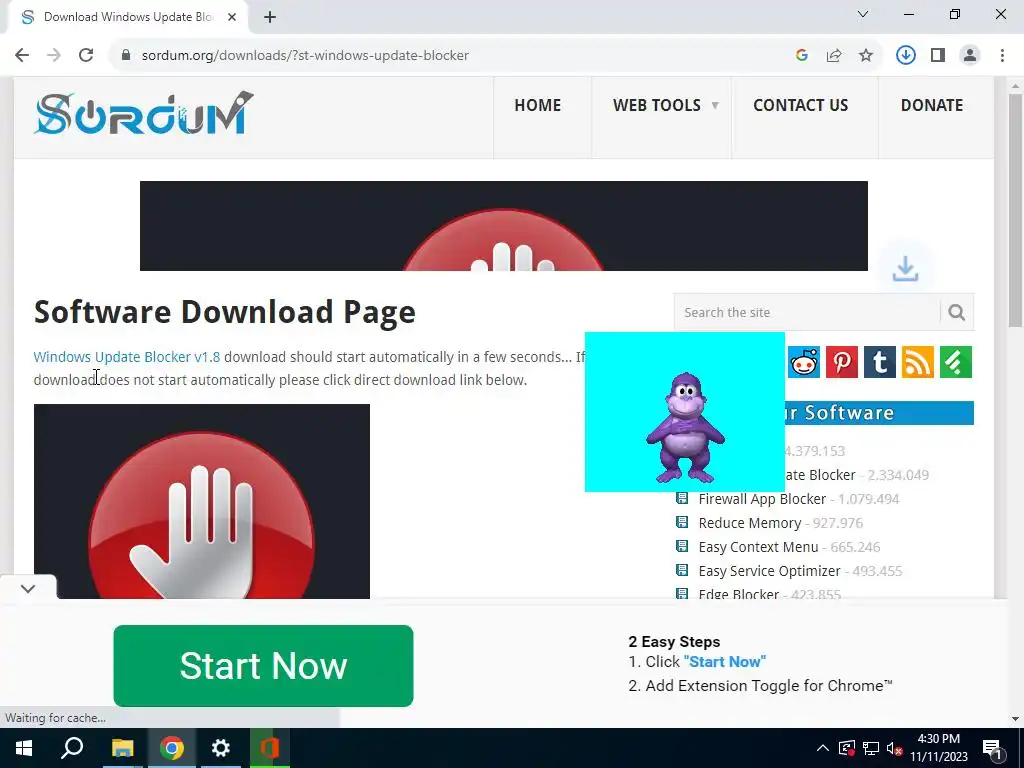Viewport: 1024px width, 768px height.
Task: Click the page vertical scrollbar thumb
Action: tap(1015, 210)
